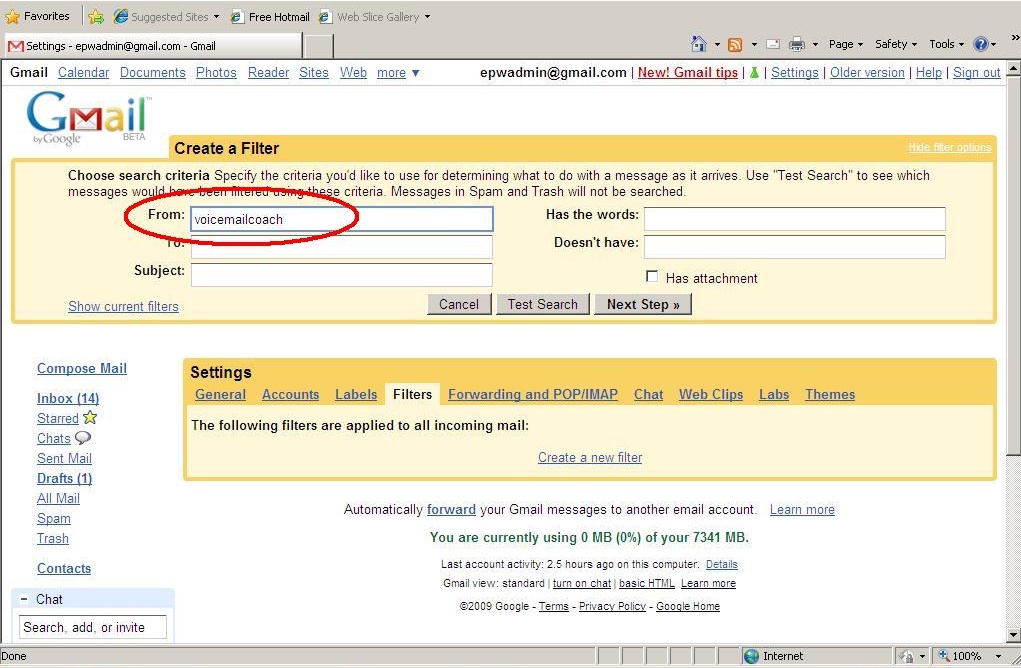Open the Tools menu dropdown
Screen dimensions: 1021x668
click(x=946, y=44)
